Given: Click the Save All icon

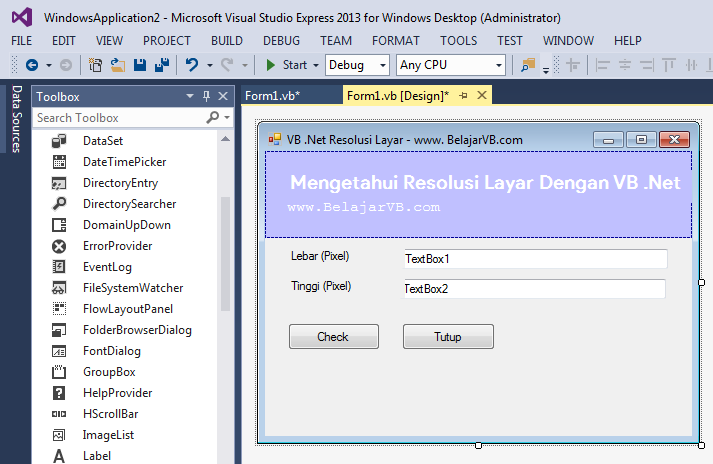Looking at the screenshot, I should click(x=162, y=65).
